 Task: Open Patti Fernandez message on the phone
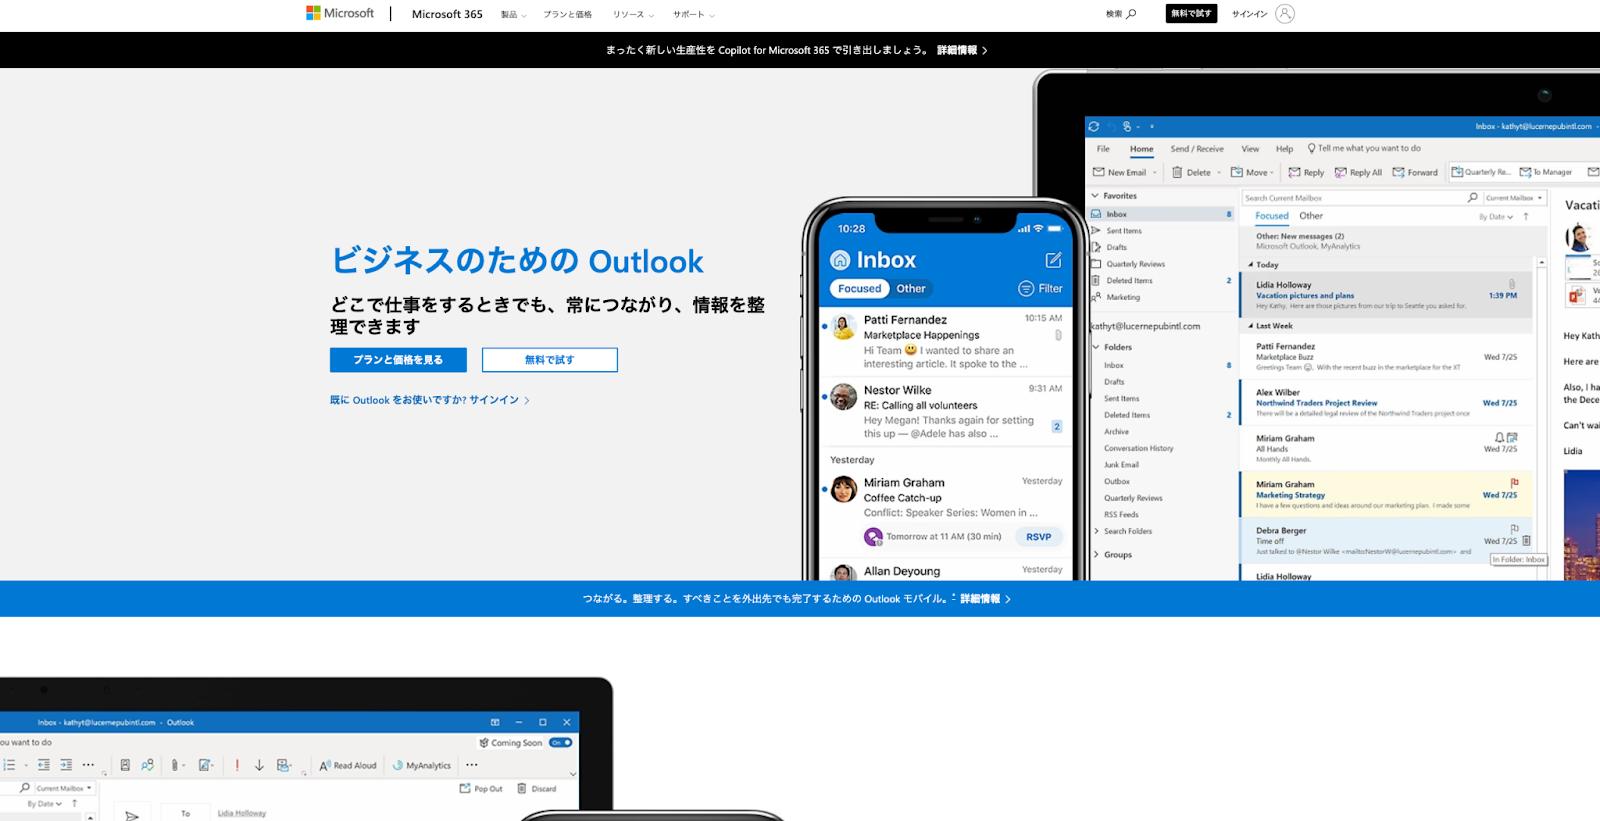(x=945, y=342)
